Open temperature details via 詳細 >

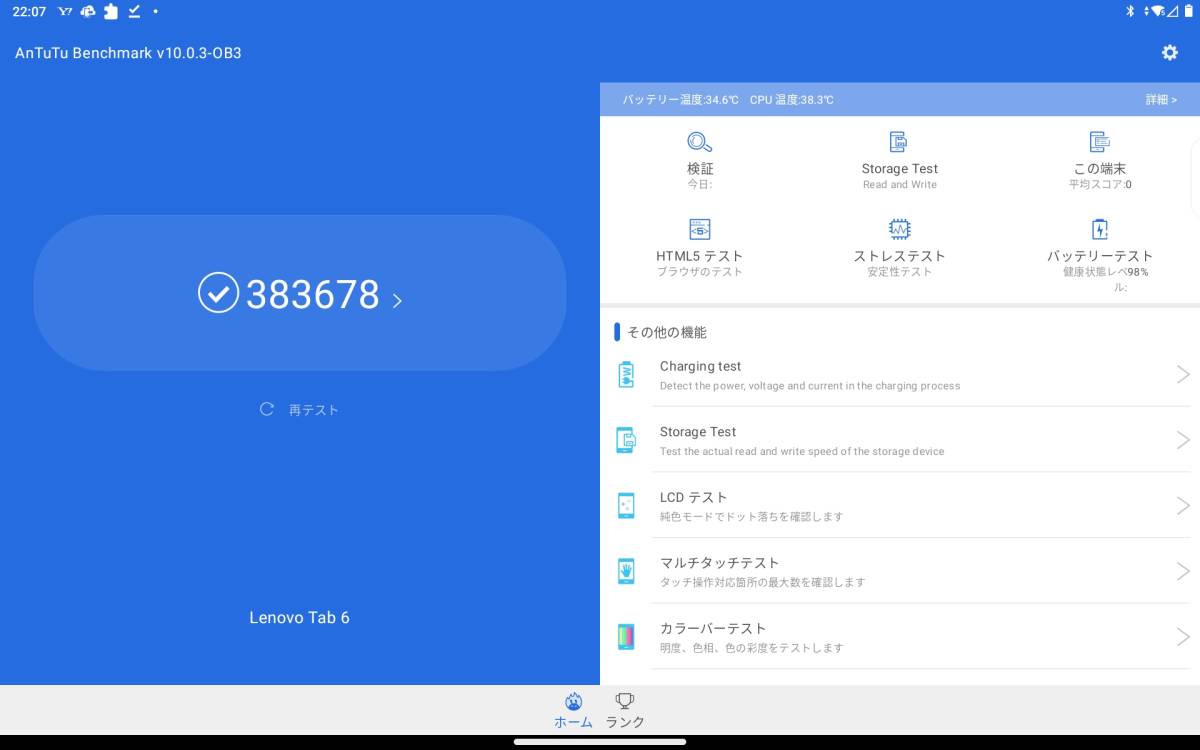pyautogui.click(x=1161, y=100)
